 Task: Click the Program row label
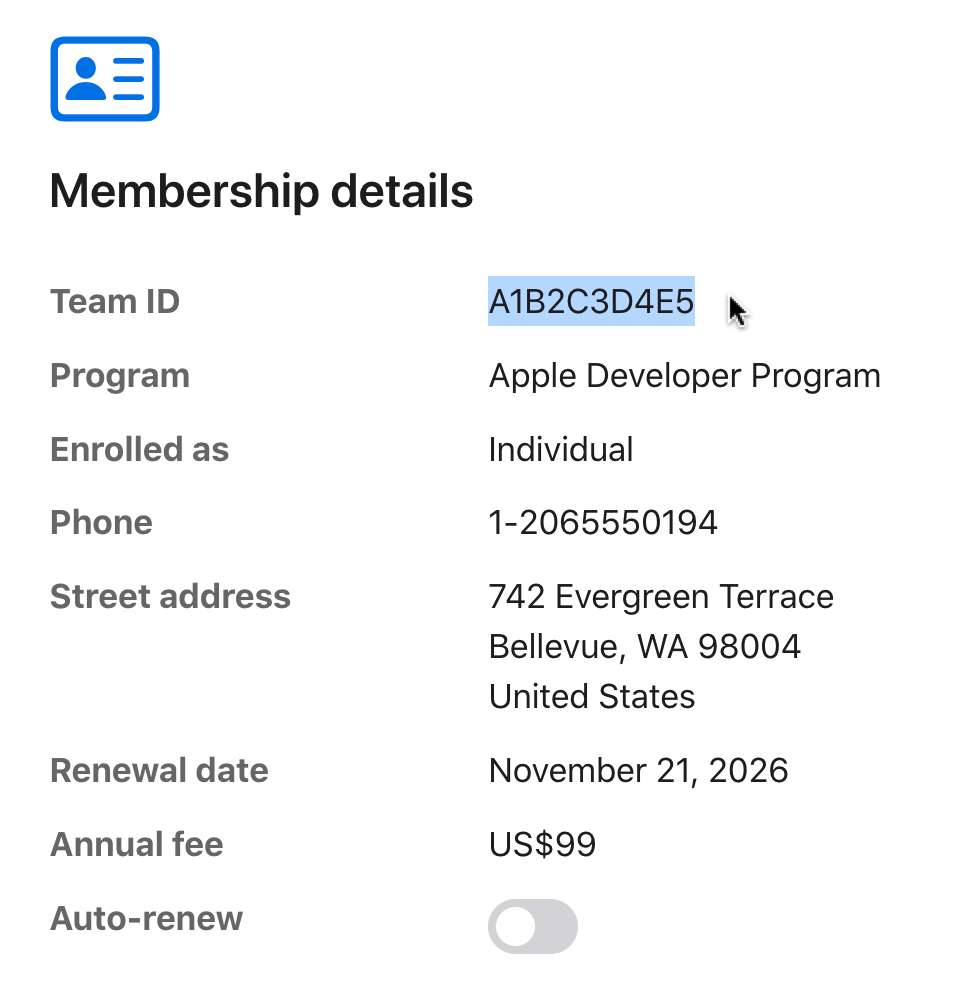119,376
